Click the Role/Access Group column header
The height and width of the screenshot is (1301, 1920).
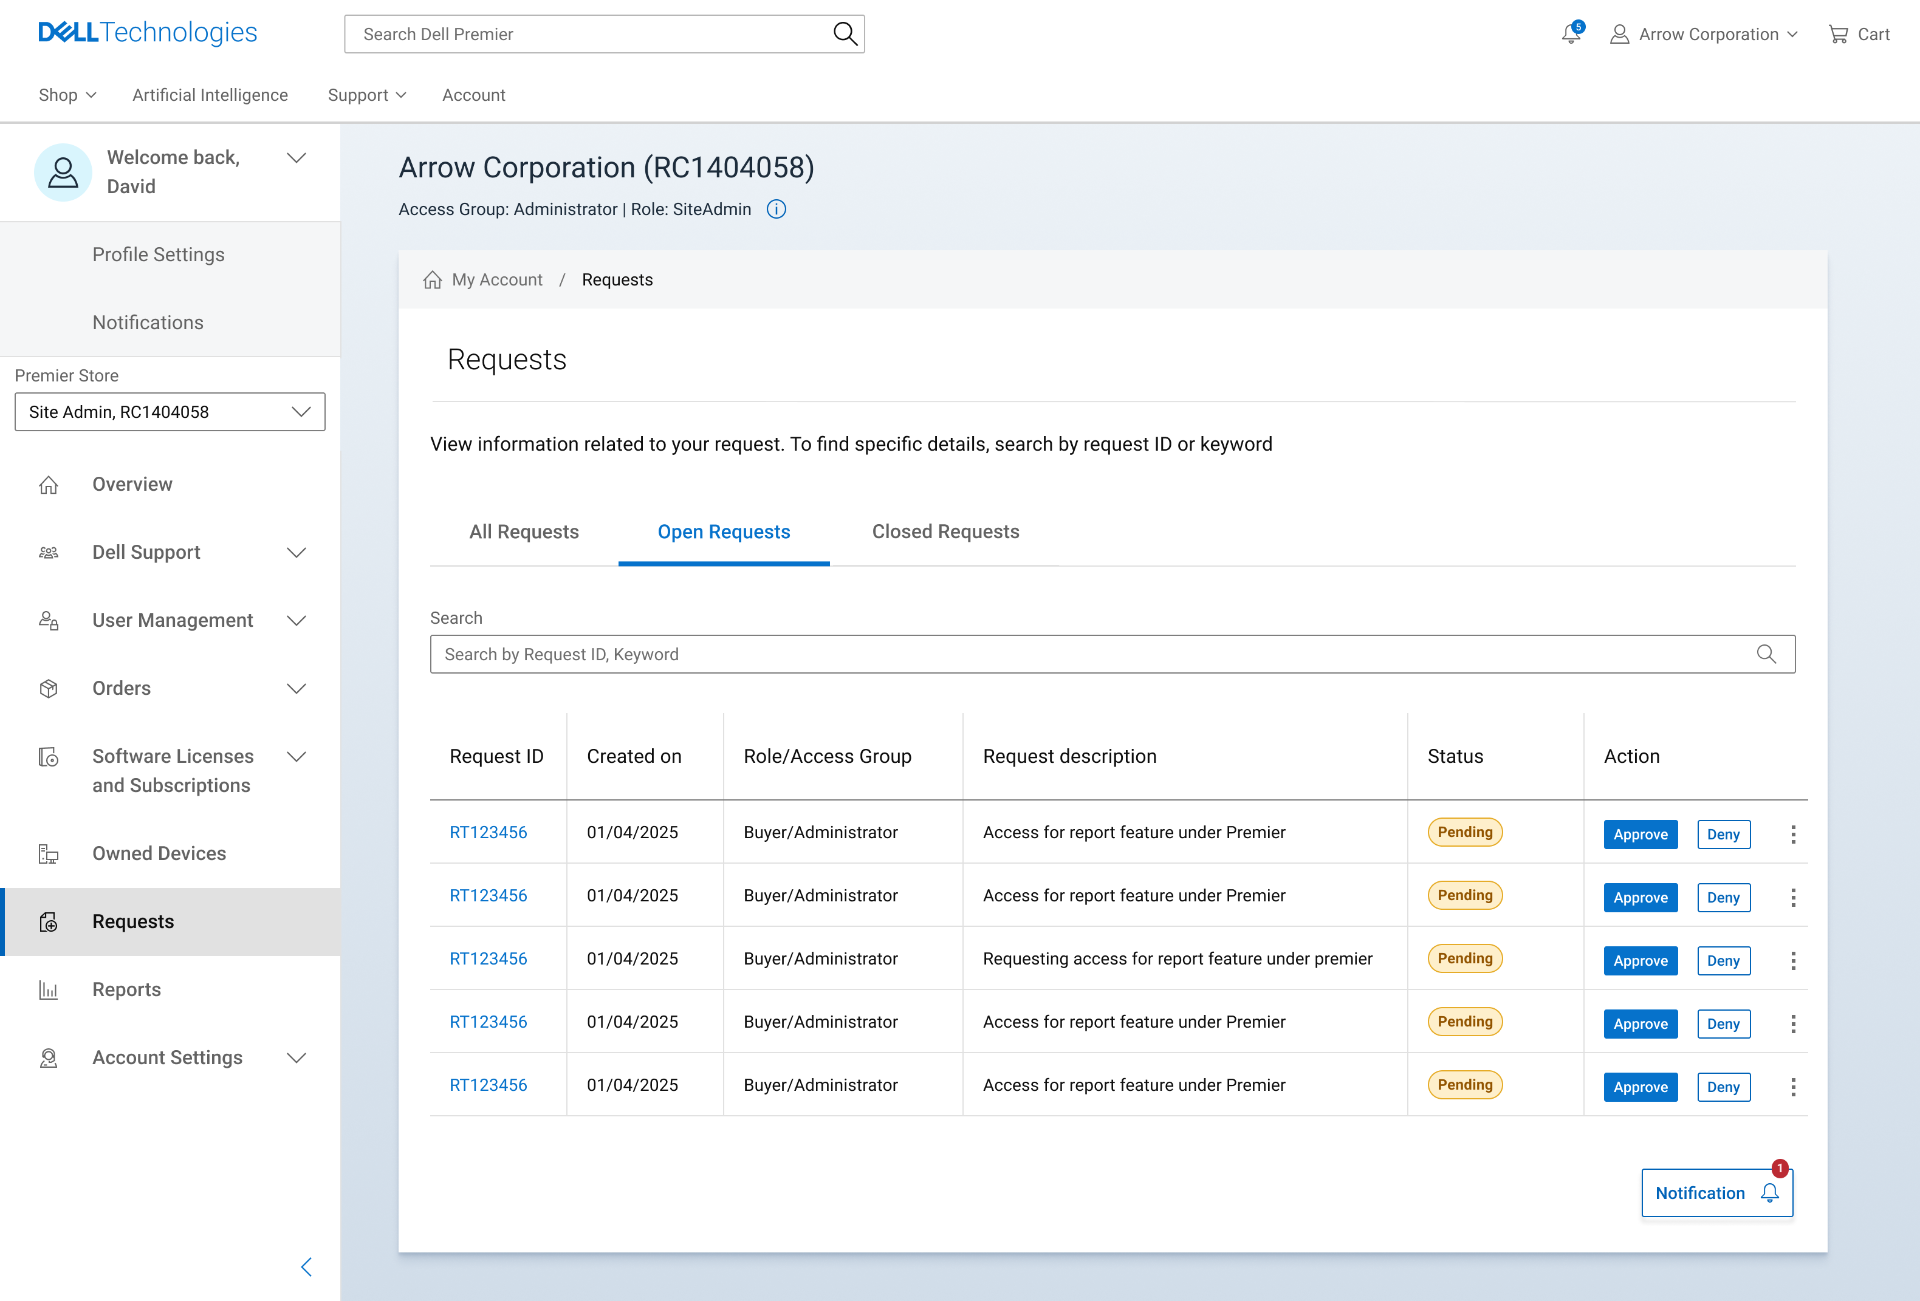click(x=827, y=756)
